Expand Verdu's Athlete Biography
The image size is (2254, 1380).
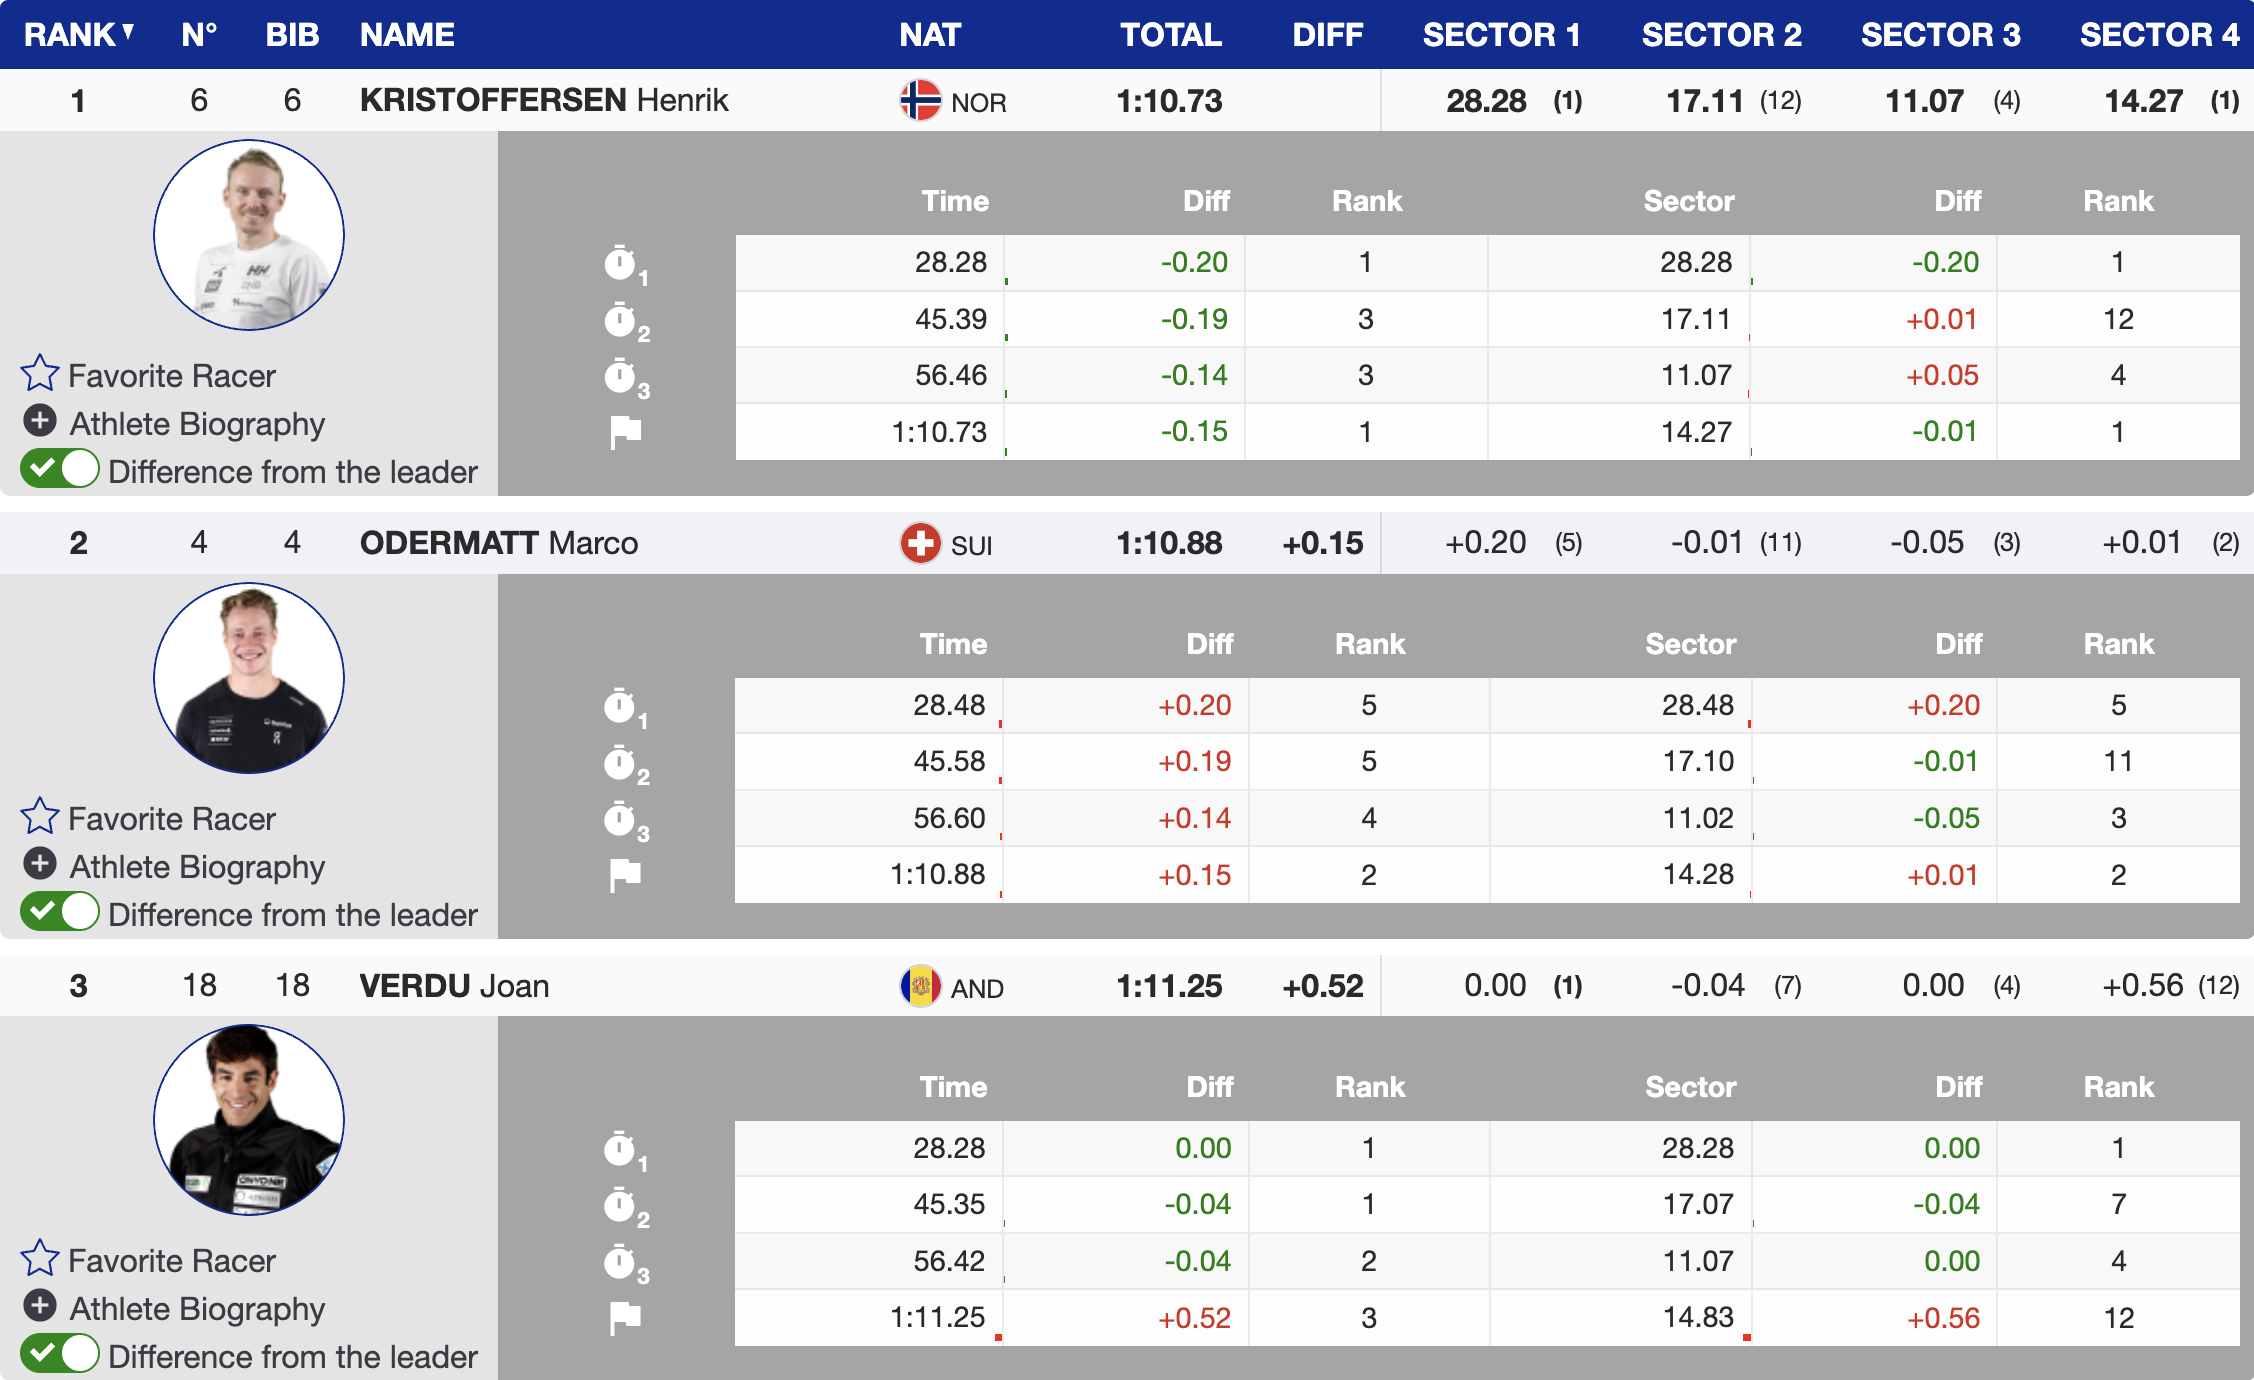click(x=40, y=1306)
